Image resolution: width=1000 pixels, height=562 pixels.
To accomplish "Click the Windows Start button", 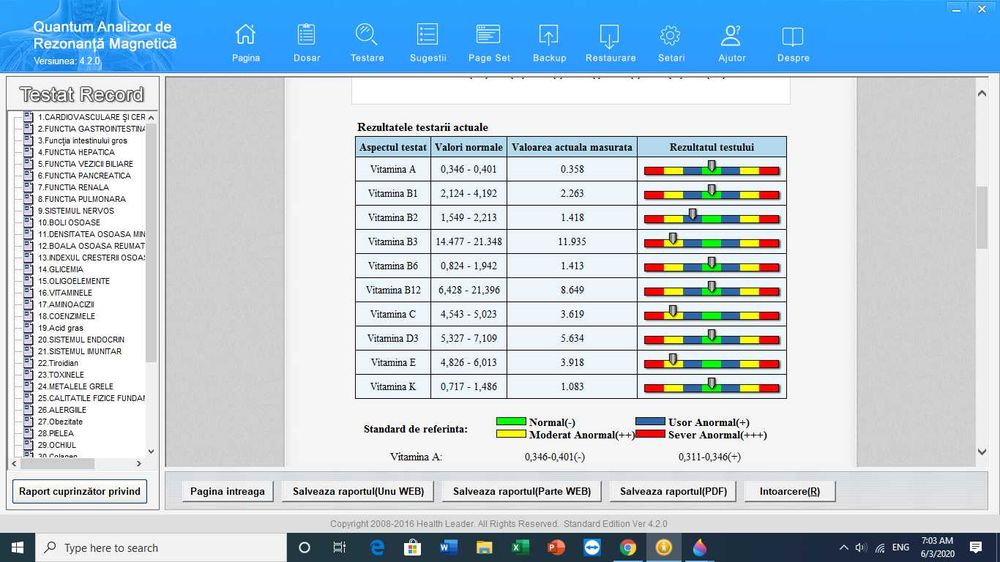I will [x=17, y=547].
